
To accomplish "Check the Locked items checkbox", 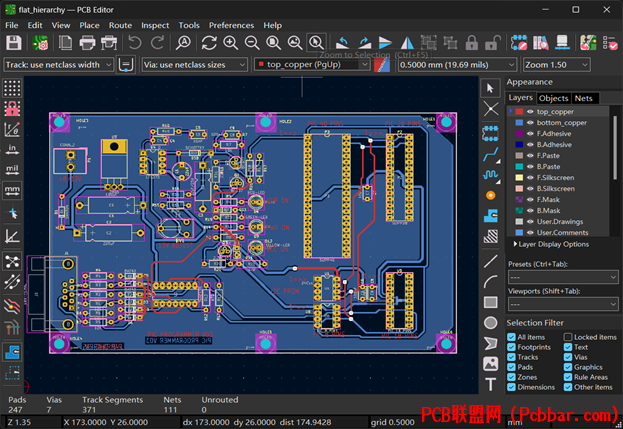I will (568, 337).
